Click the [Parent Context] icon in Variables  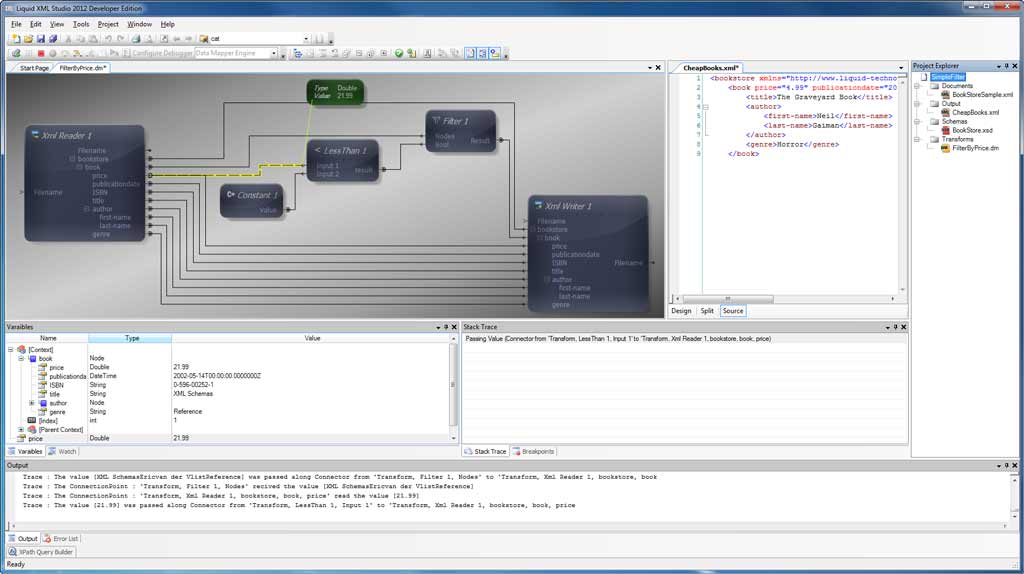[31, 430]
